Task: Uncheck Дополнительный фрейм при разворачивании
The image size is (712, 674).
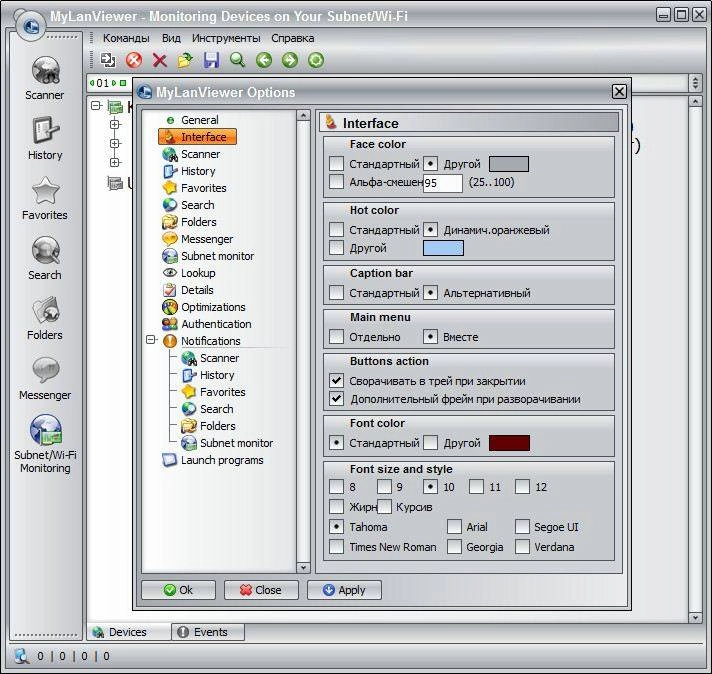Action: (x=336, y=398)
